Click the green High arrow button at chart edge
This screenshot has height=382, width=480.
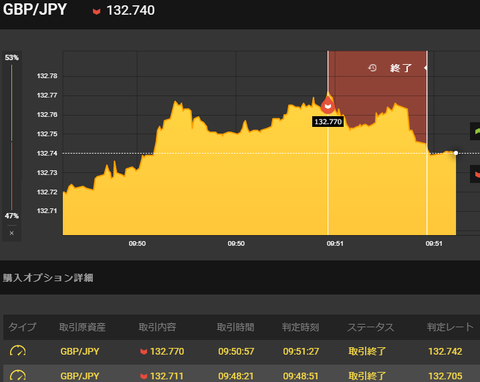[475, 131]
